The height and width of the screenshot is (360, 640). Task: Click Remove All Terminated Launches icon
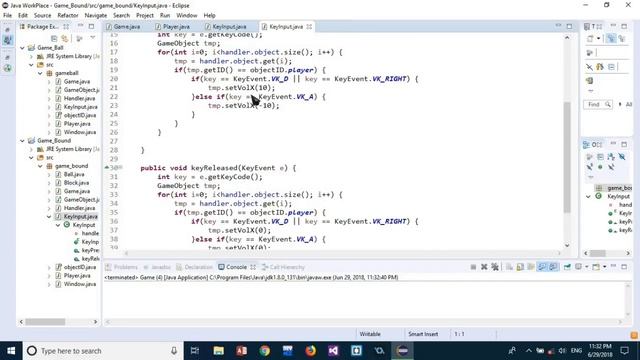click(495, 267)
